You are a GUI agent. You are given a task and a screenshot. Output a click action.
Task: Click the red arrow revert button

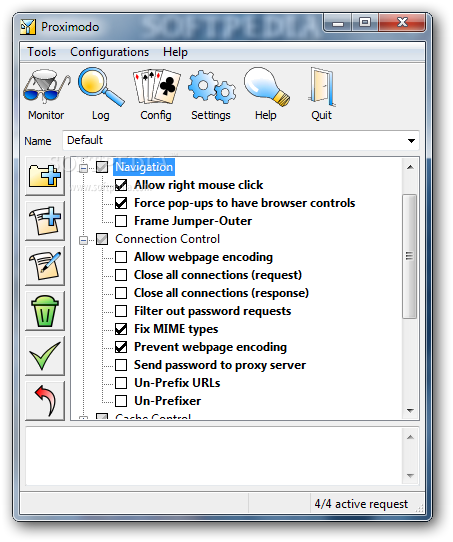(x=45, y=401)
